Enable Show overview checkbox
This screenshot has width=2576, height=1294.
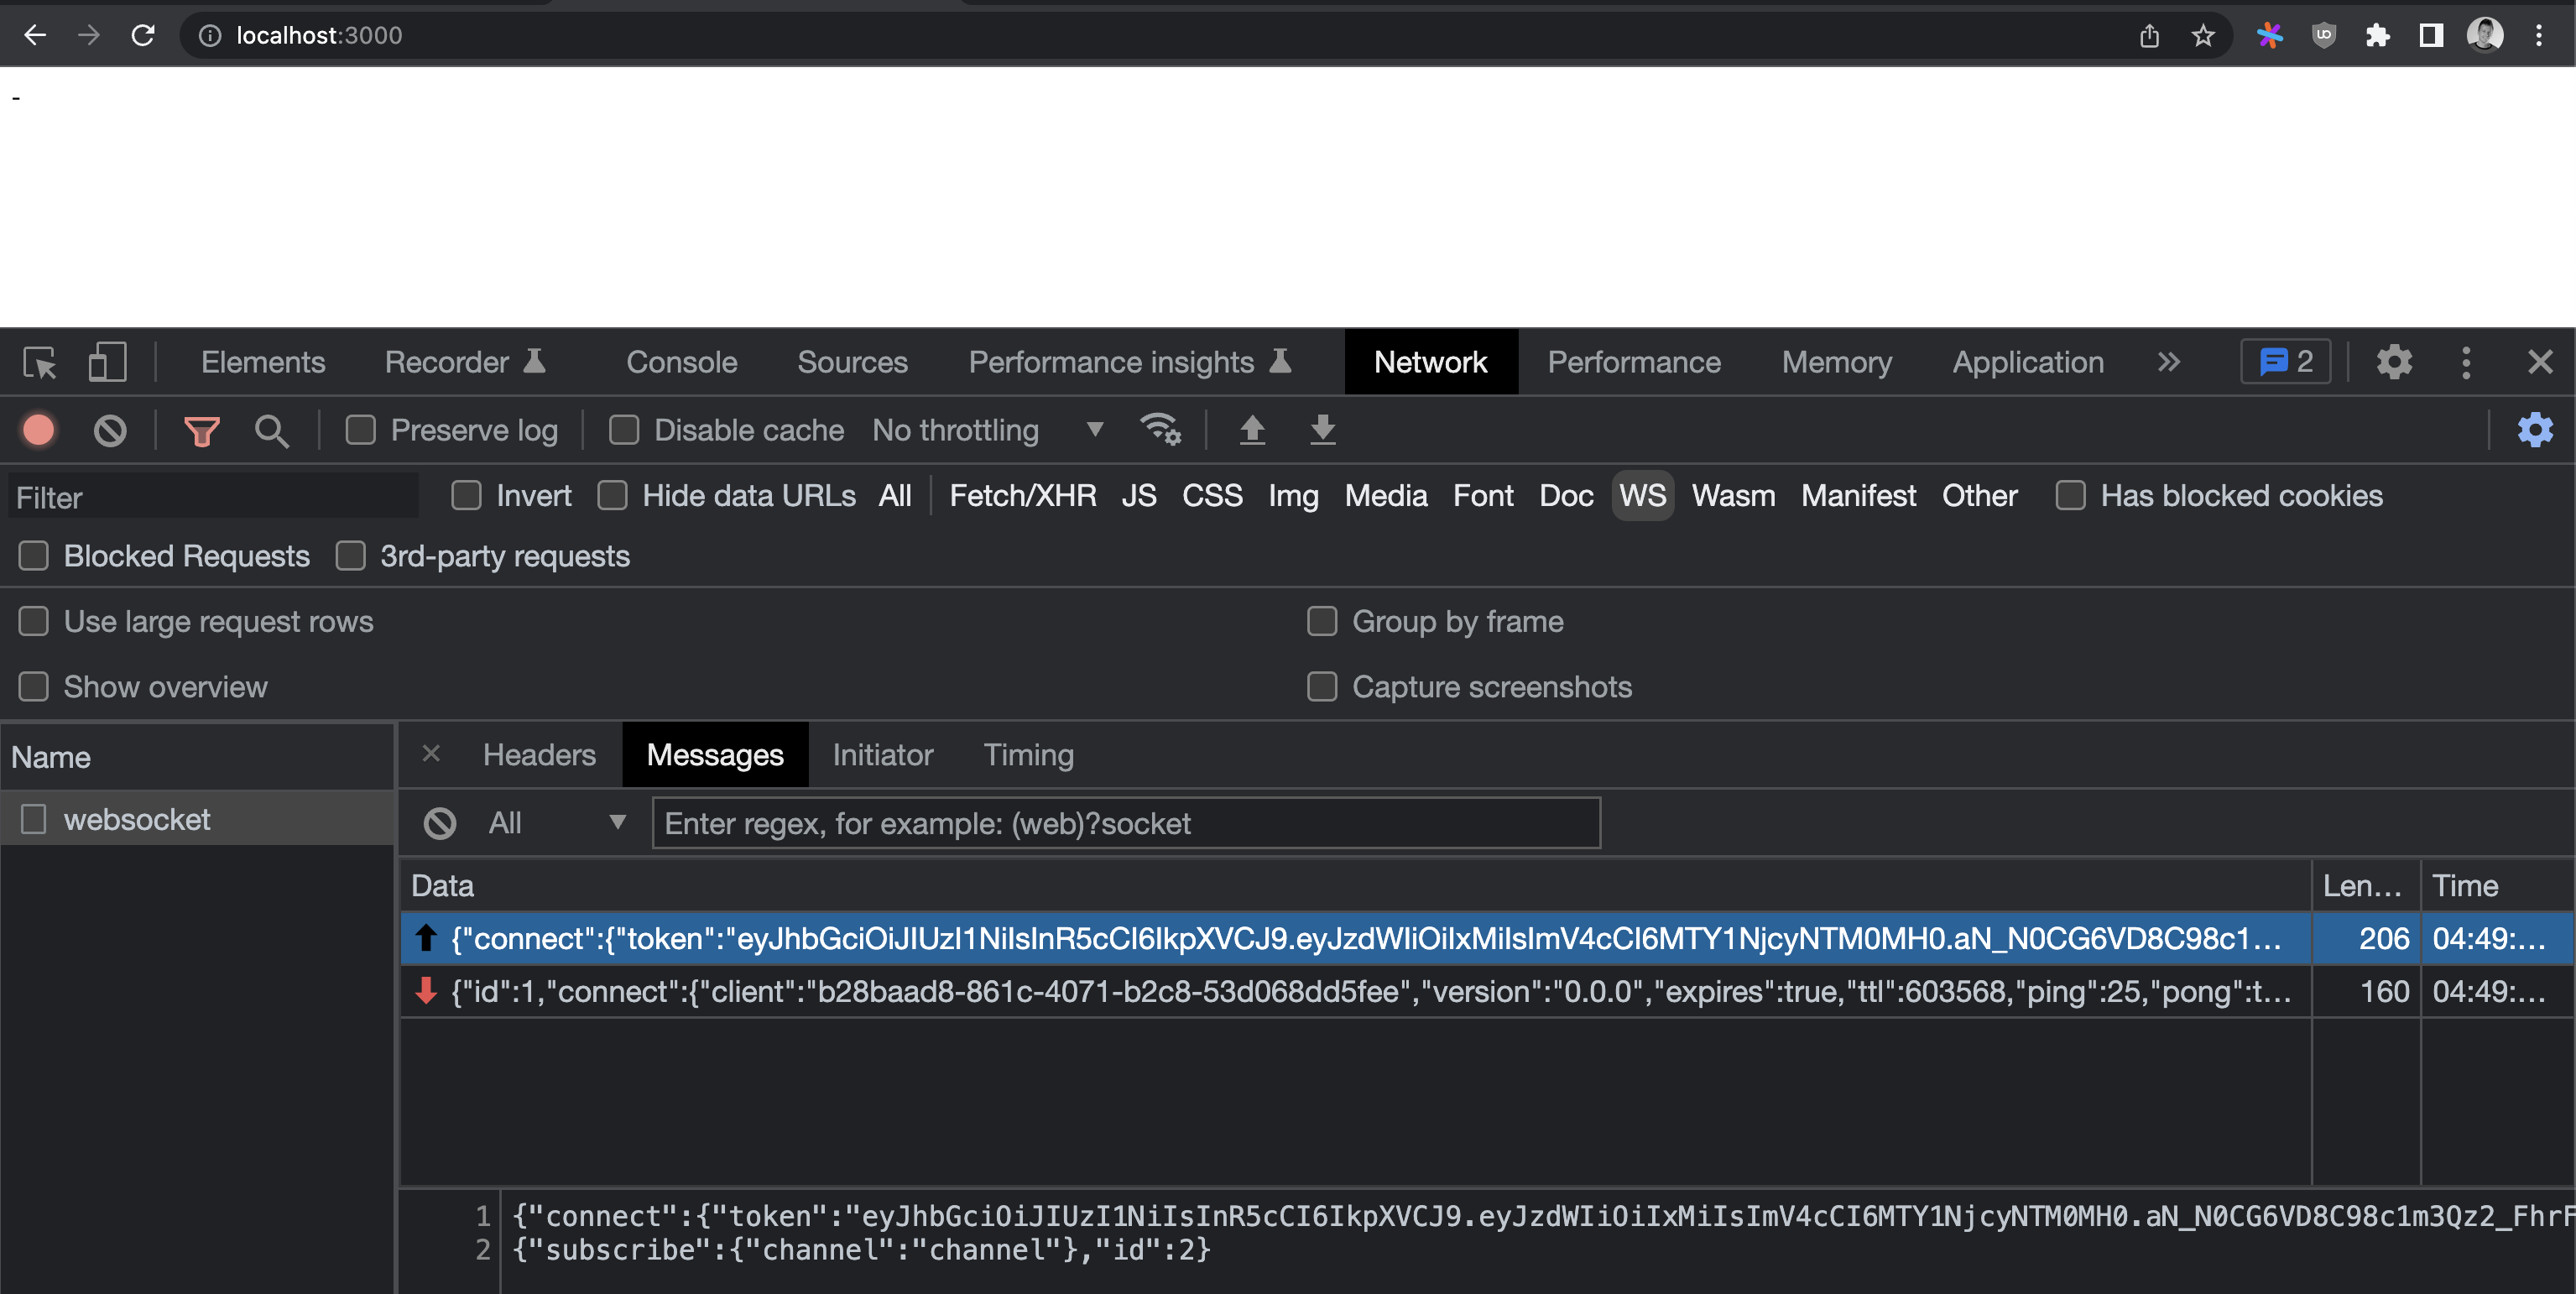[x=34, y=687]
